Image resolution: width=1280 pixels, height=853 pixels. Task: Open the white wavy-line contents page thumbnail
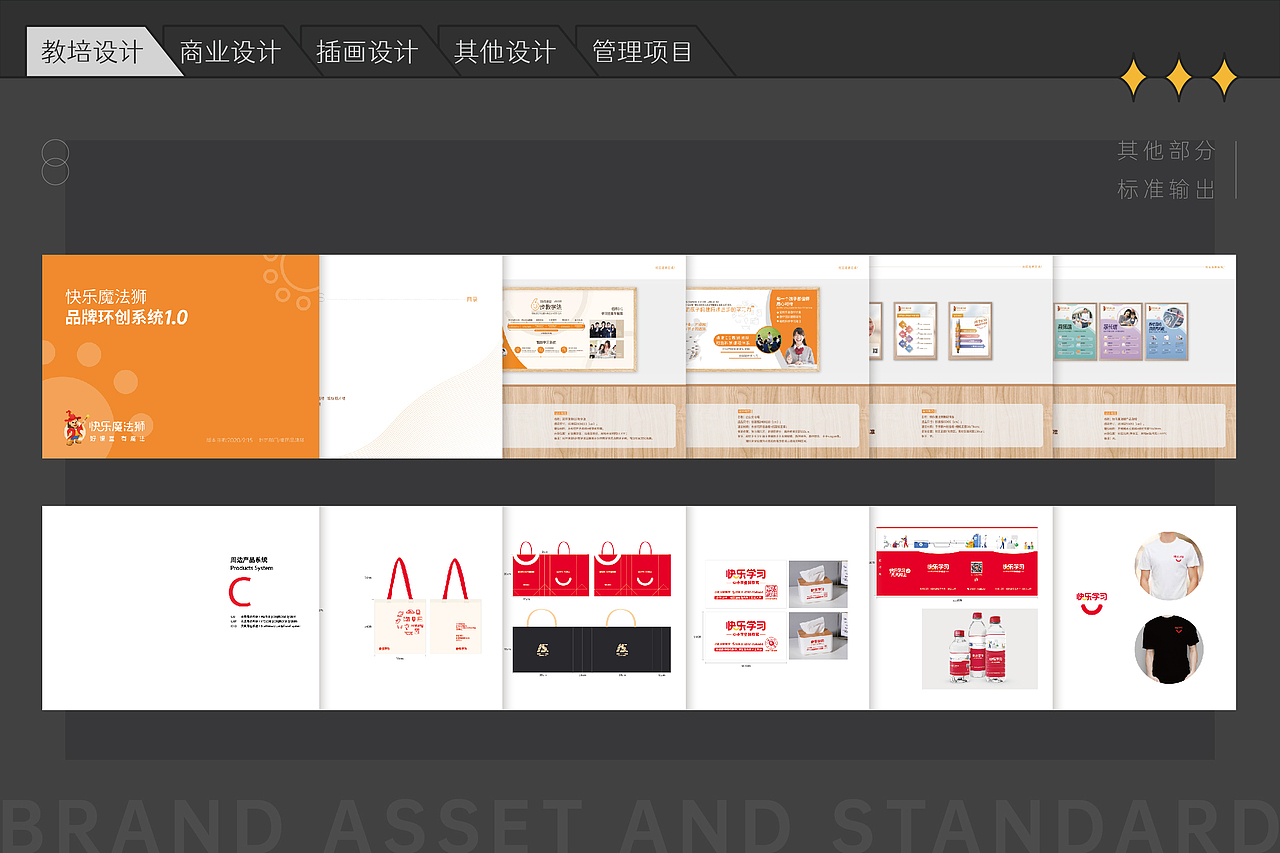tap(411, 356)
